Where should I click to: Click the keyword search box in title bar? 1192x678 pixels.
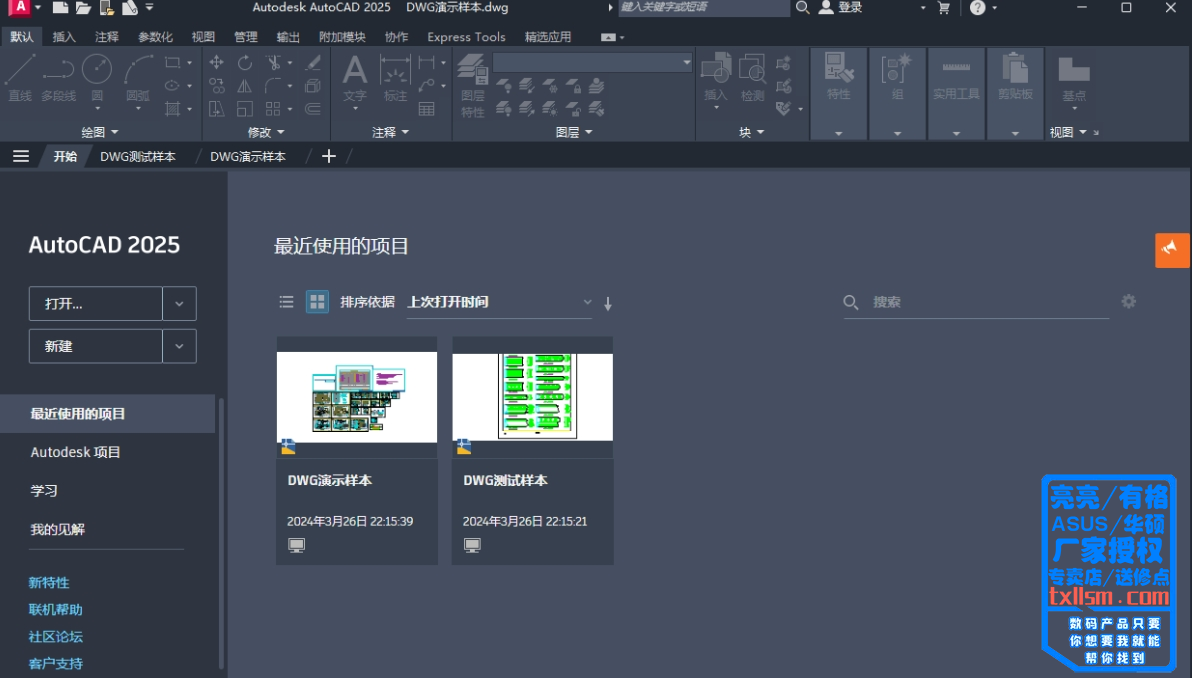704,8
